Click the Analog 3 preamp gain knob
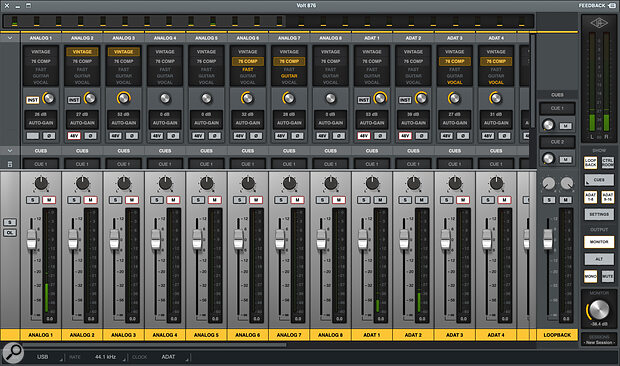 (123, 98)
